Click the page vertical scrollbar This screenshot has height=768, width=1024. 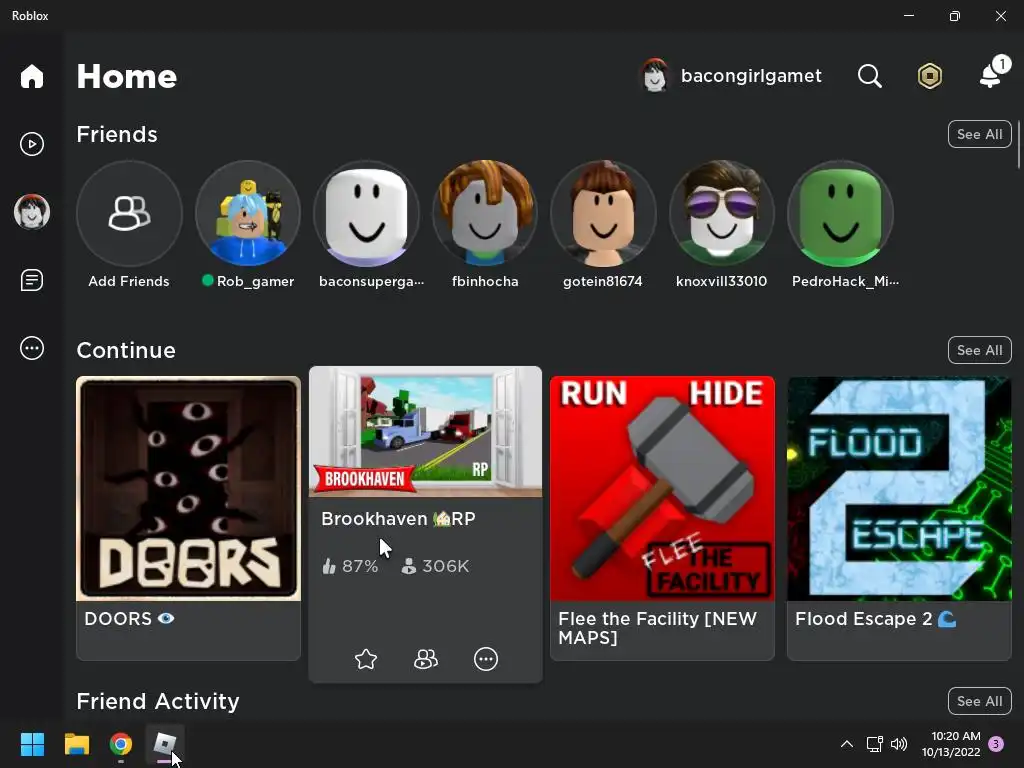tap(1019, 144)
